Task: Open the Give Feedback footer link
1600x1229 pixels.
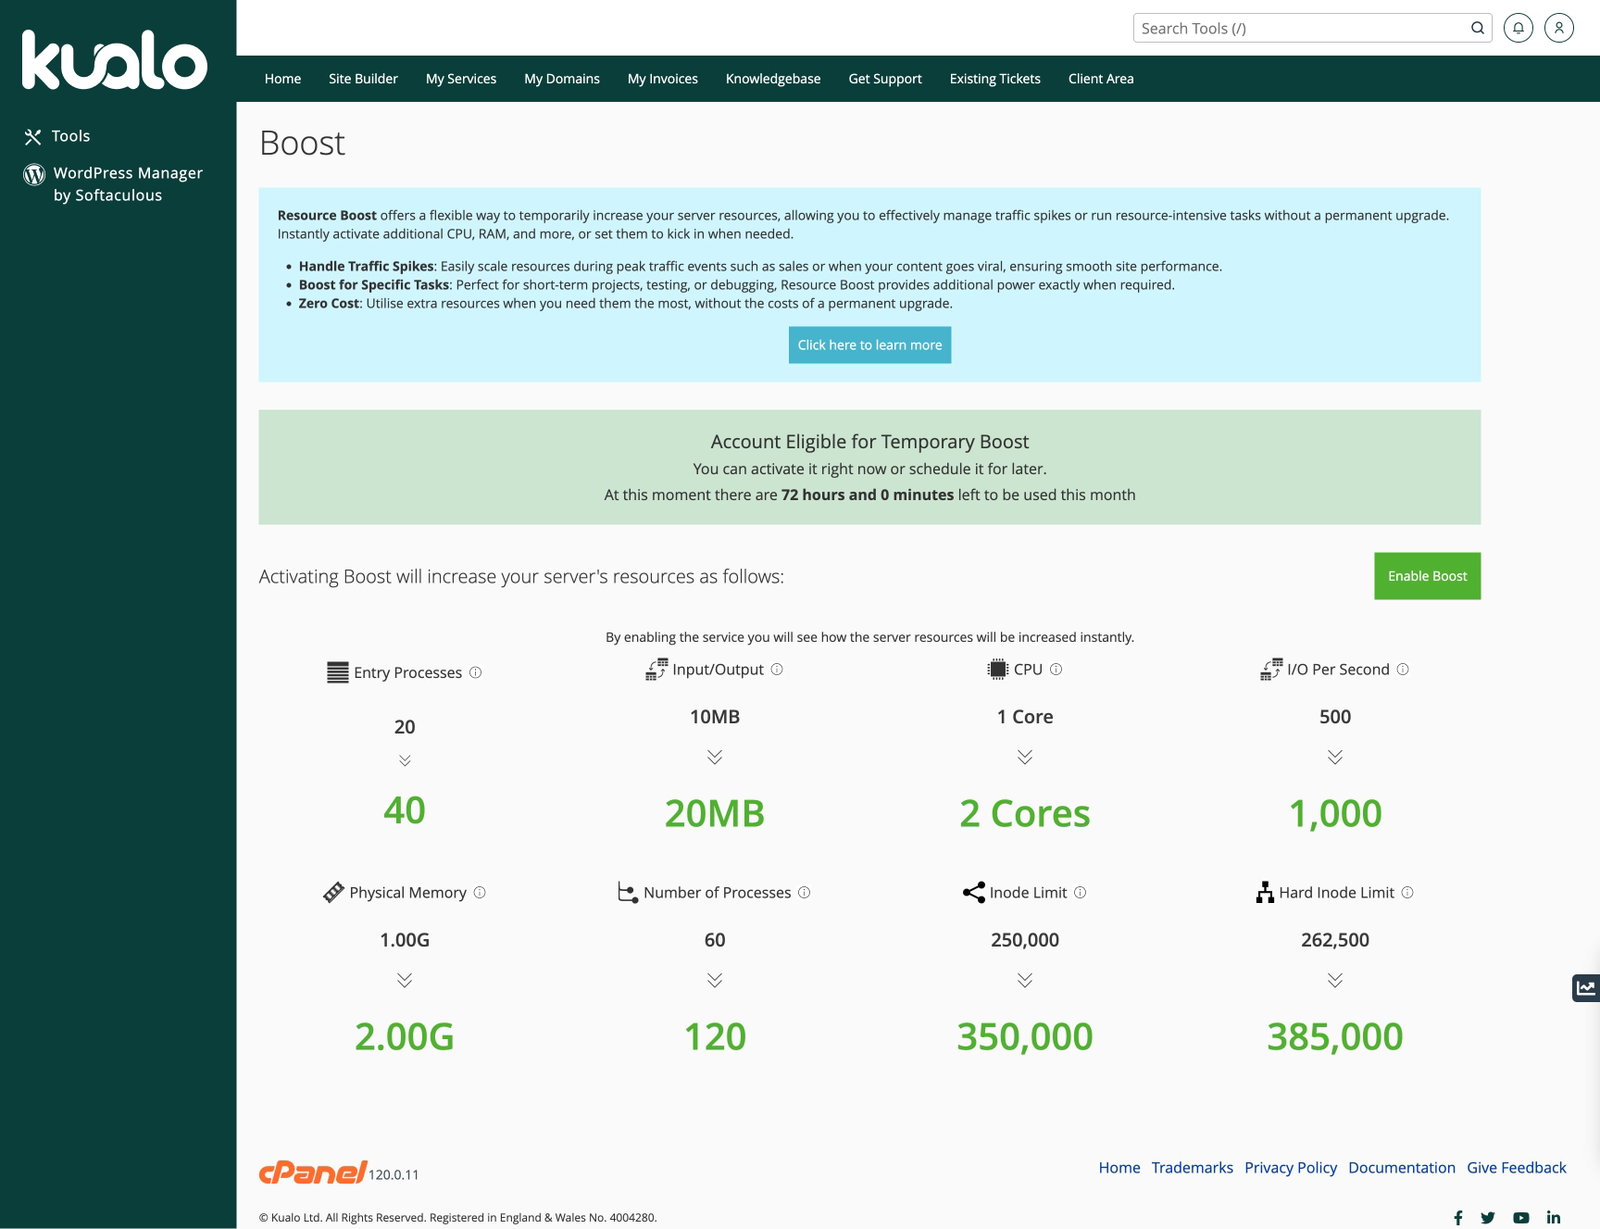Action: point(1517,1168)
